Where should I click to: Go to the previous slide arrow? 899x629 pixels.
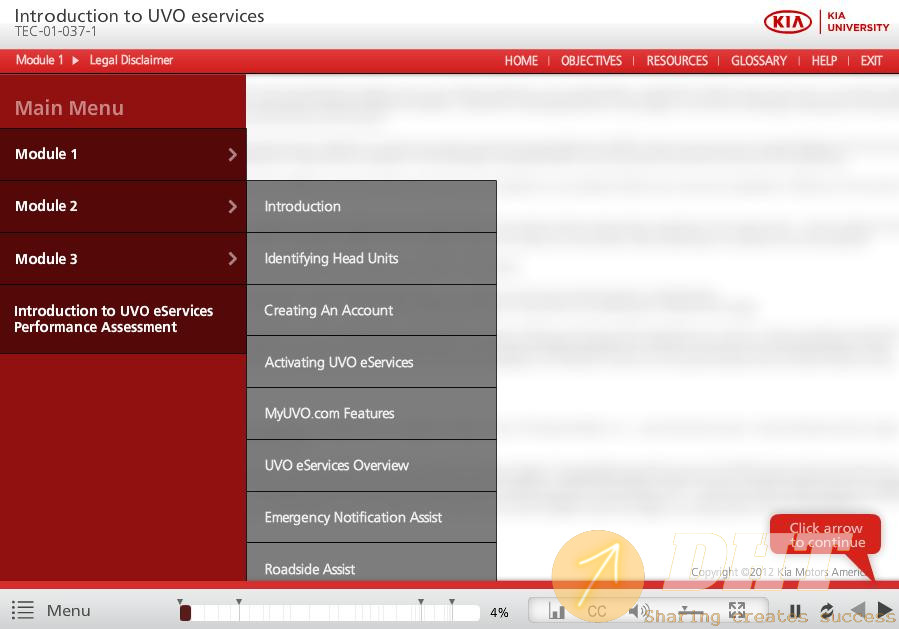[858, 610]
